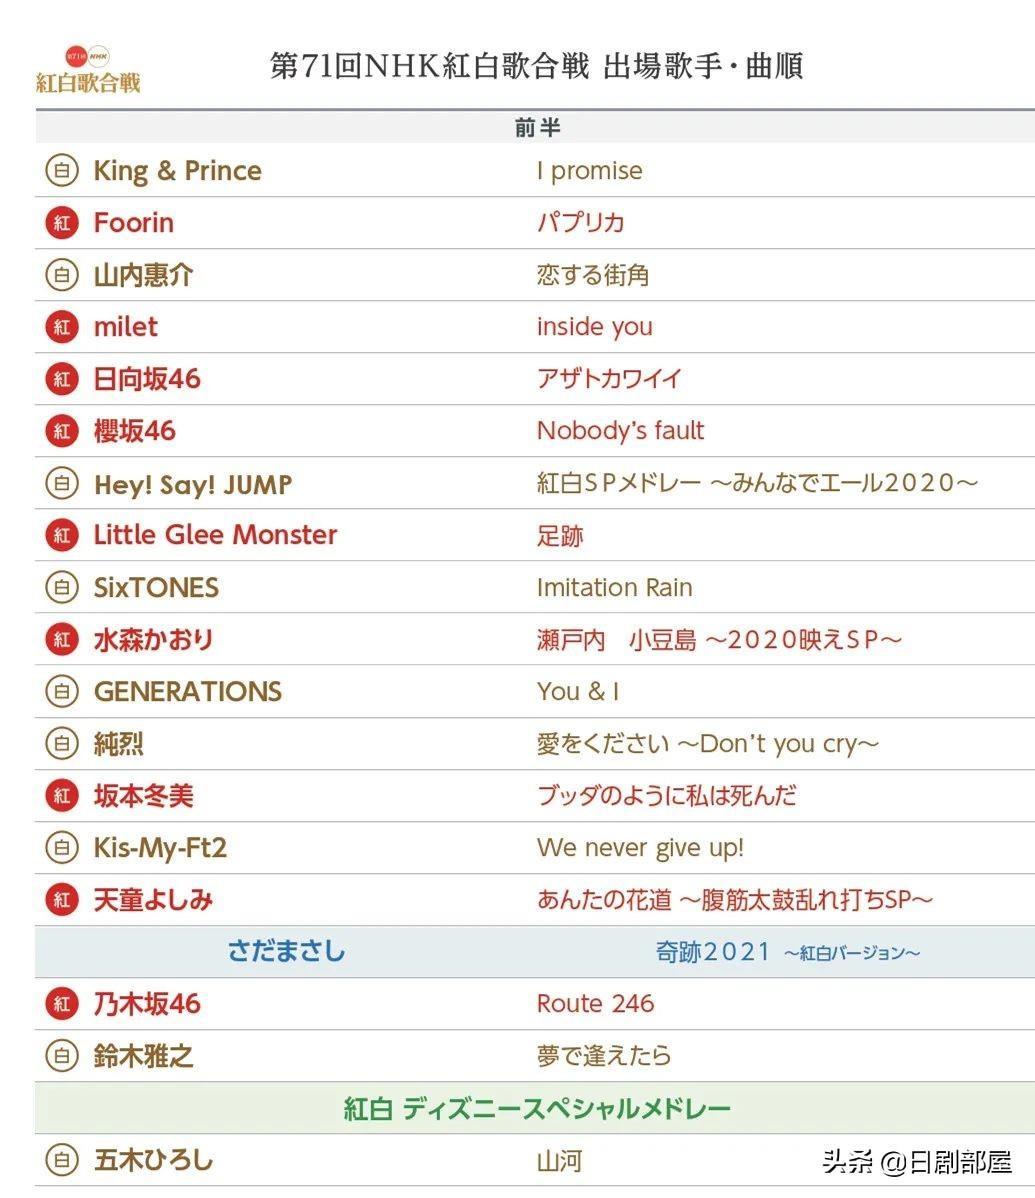Click the song title Nobody's fault

620,431
